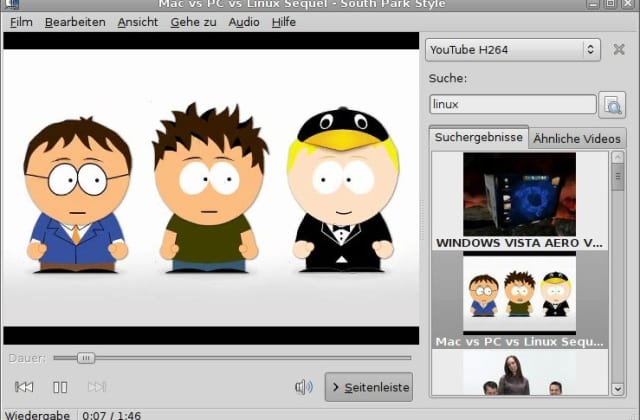The width and height of the screenshot is (640, 420).
Task: Switch to the Suchergebnisse tab
Action: [478, 138]
